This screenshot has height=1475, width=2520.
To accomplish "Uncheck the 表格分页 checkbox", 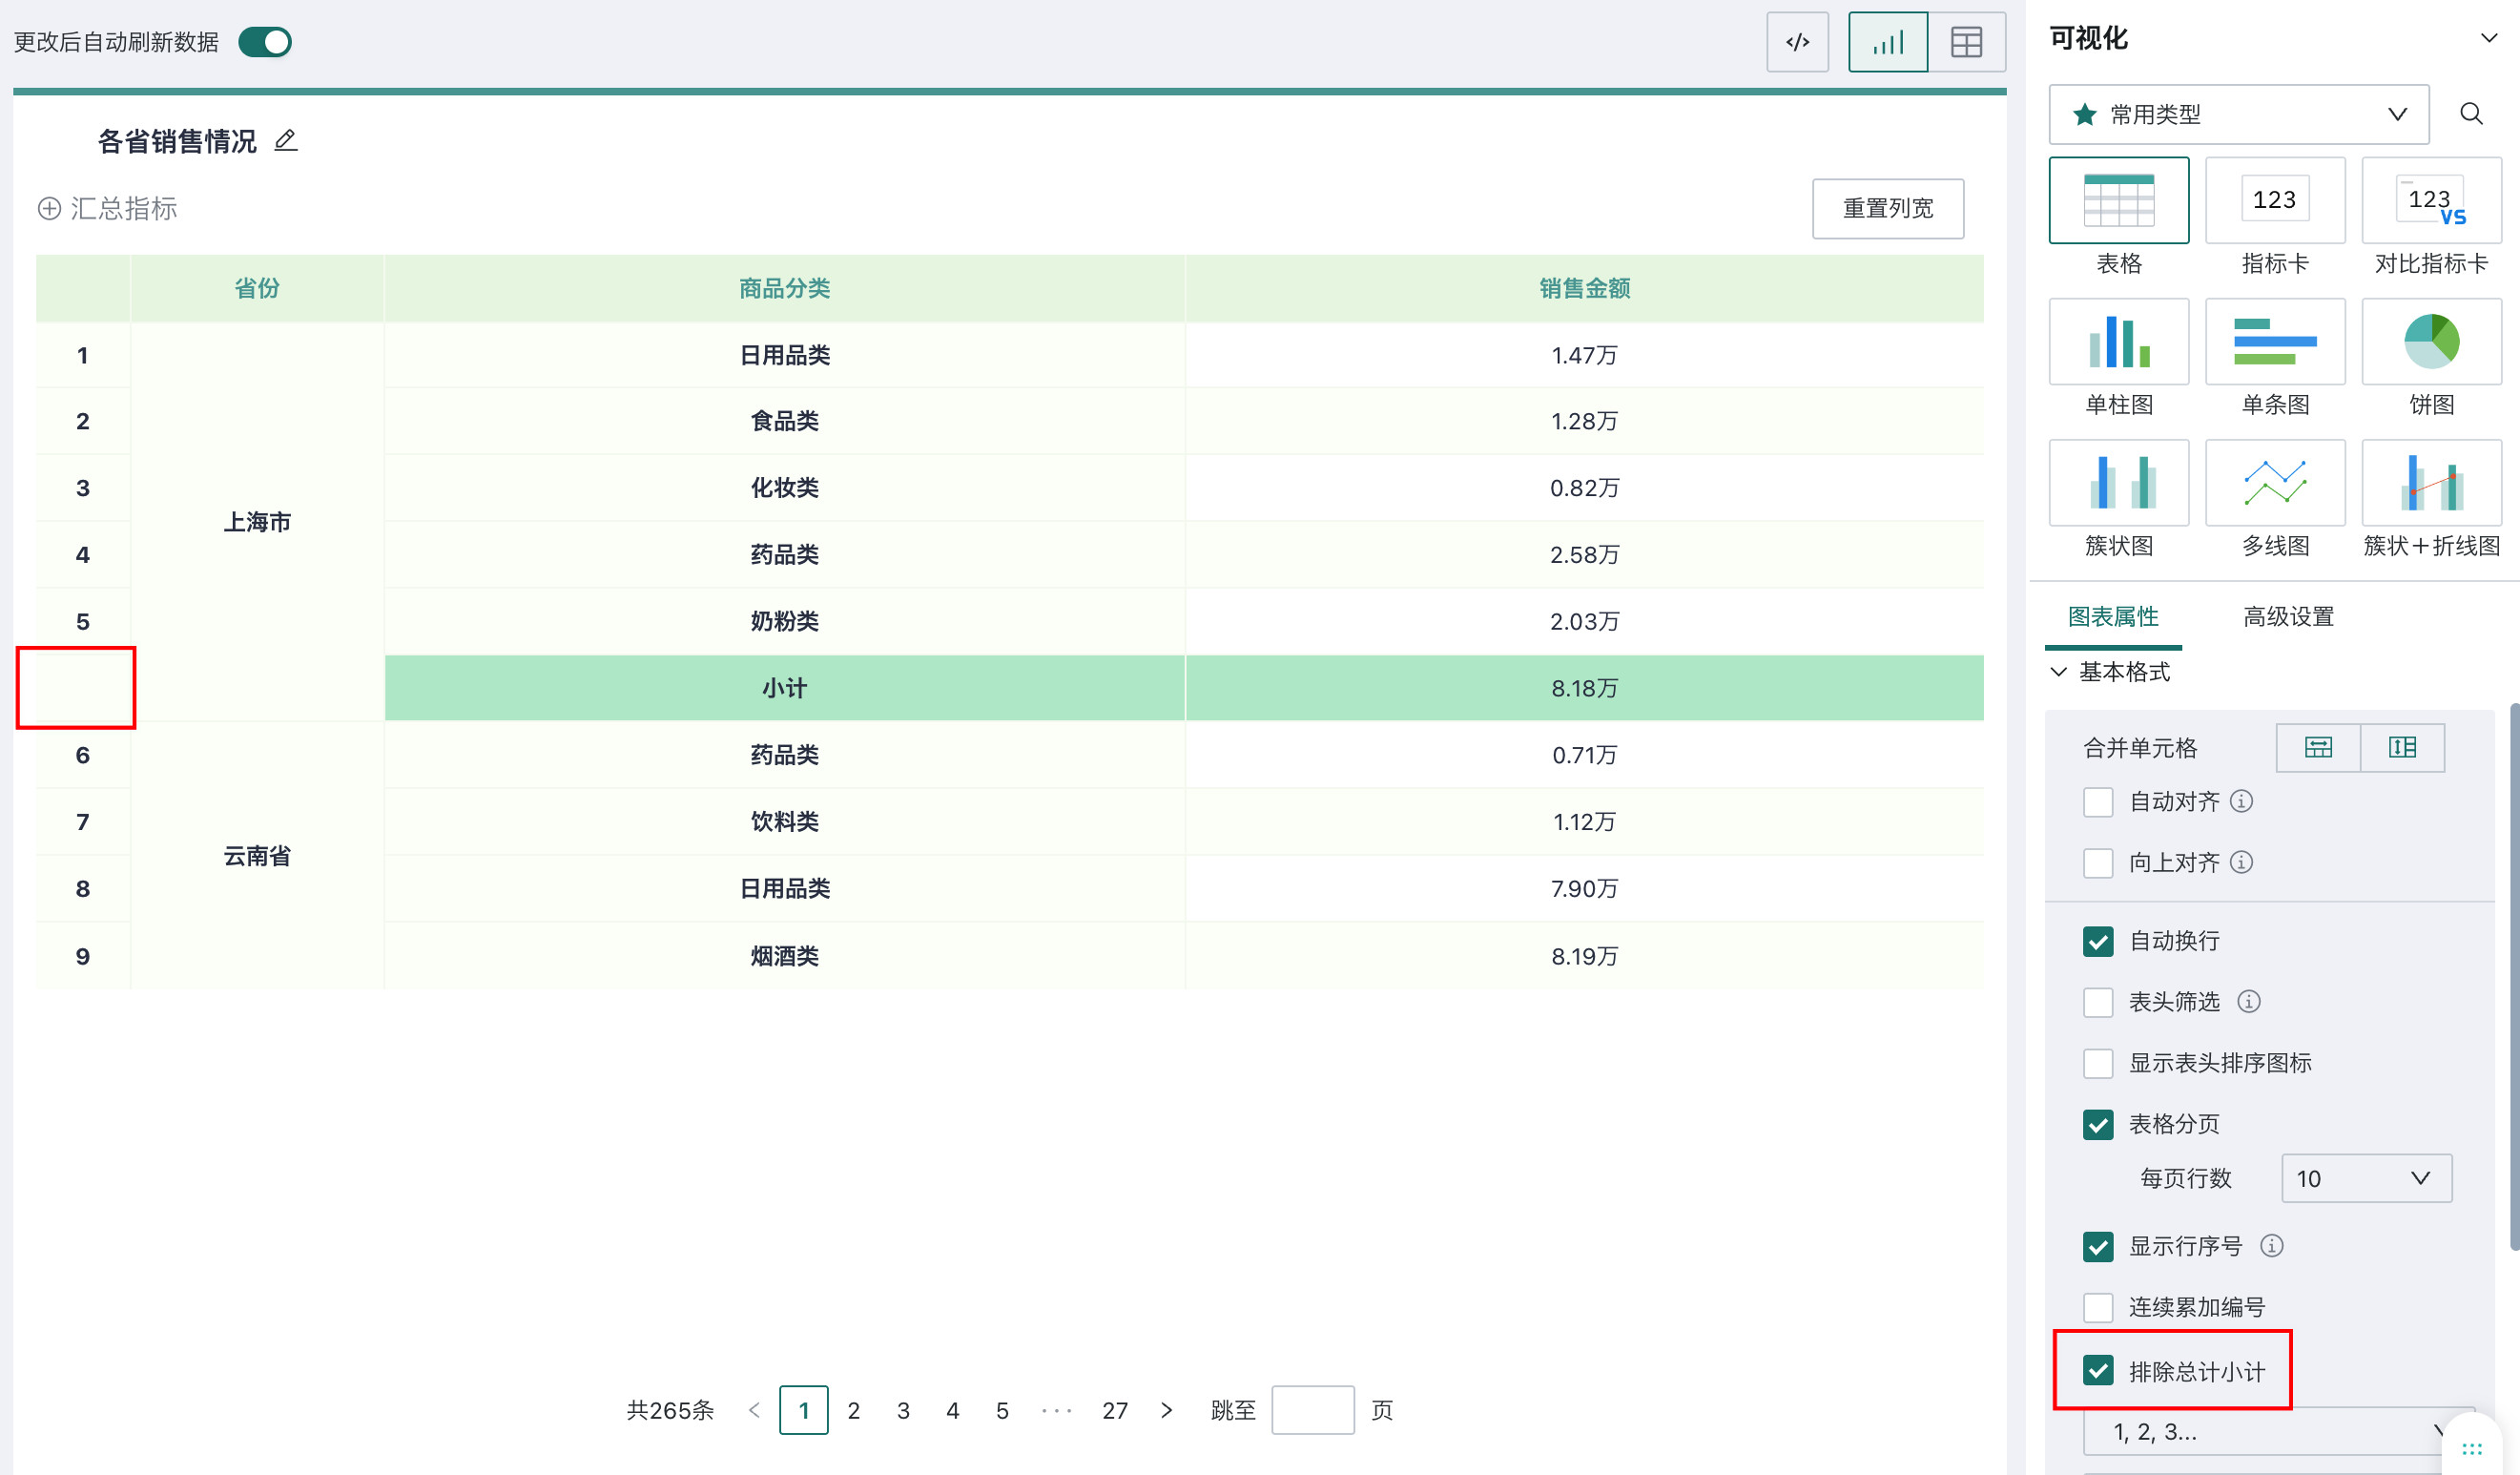I will pyautogui.click(x=2097, y=1124).
